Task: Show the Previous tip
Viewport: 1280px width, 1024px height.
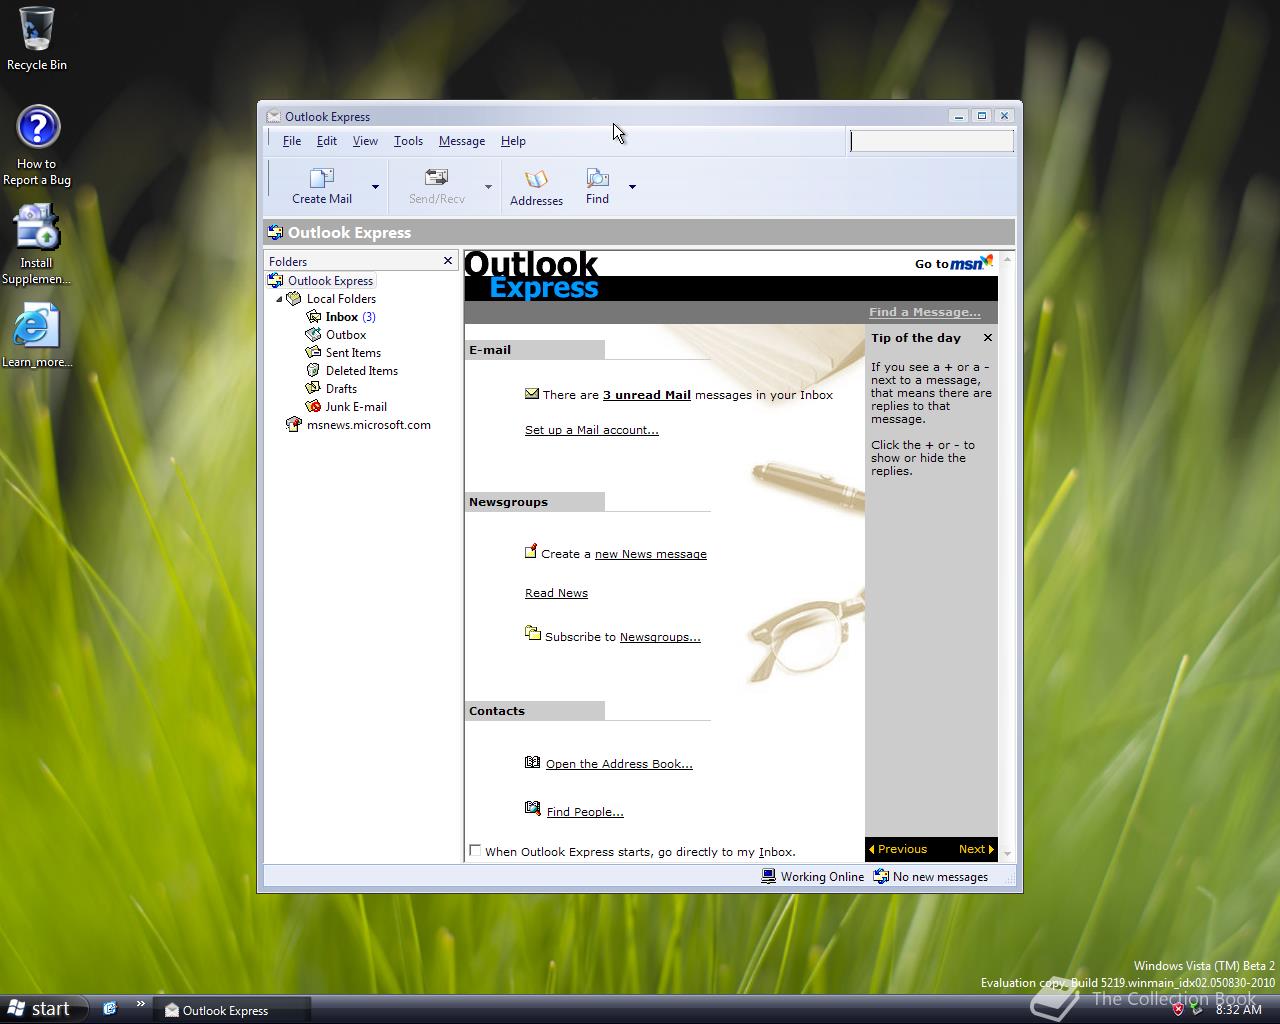Action: pos(898,849)
